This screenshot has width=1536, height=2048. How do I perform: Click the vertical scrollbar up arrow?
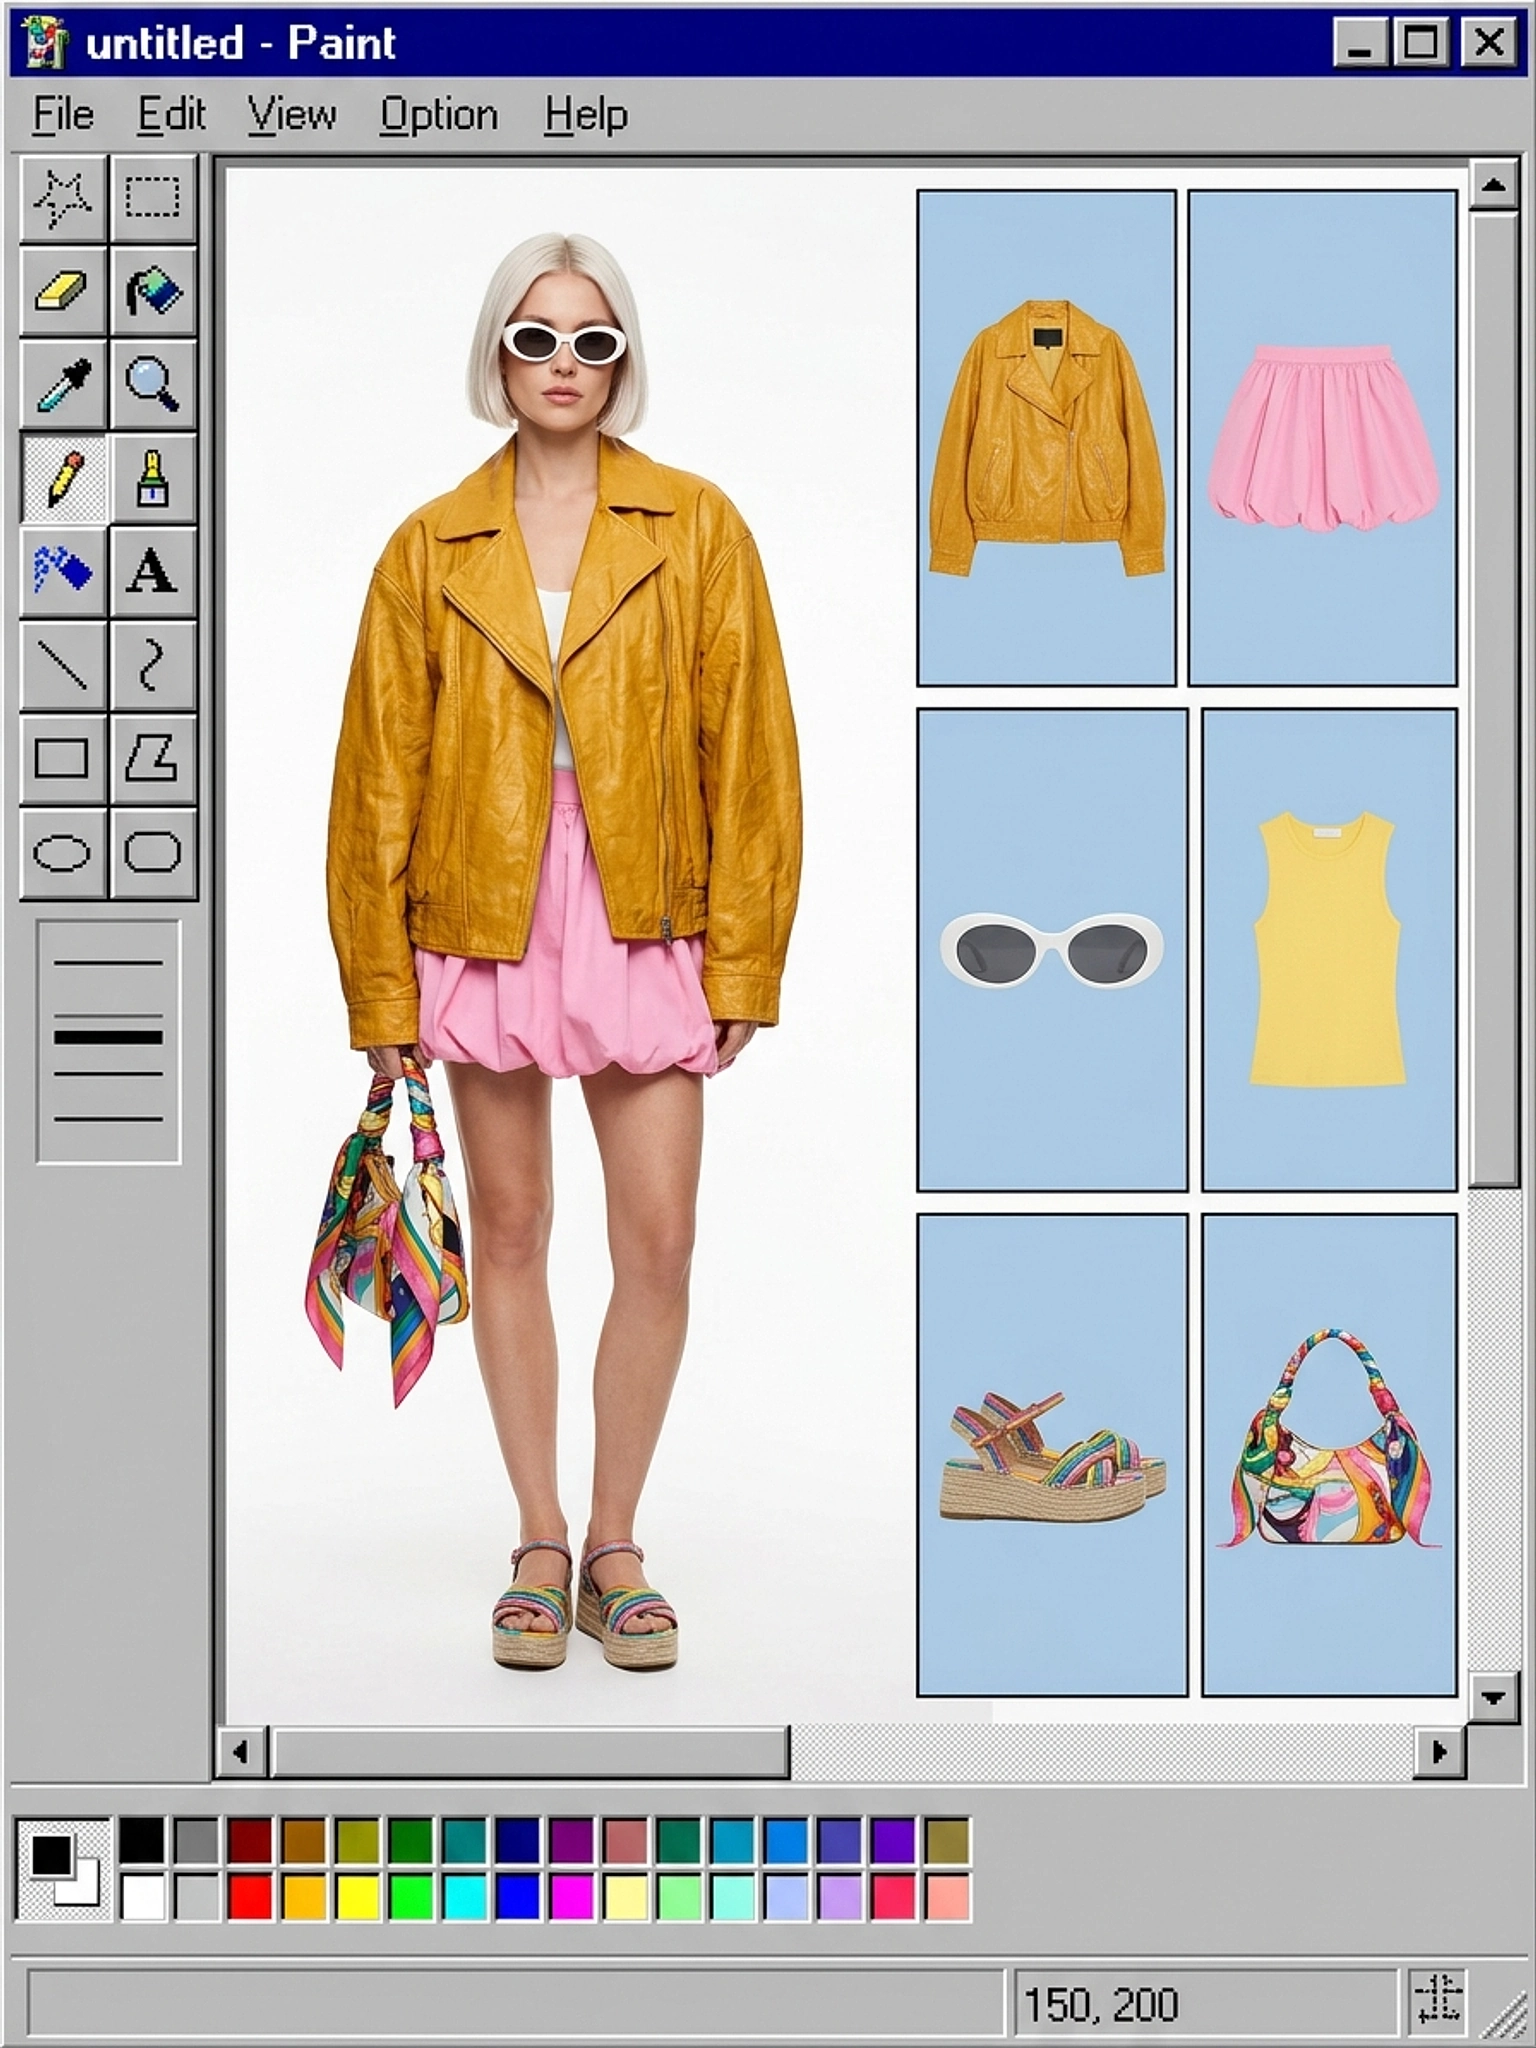tap(1493, 184)
